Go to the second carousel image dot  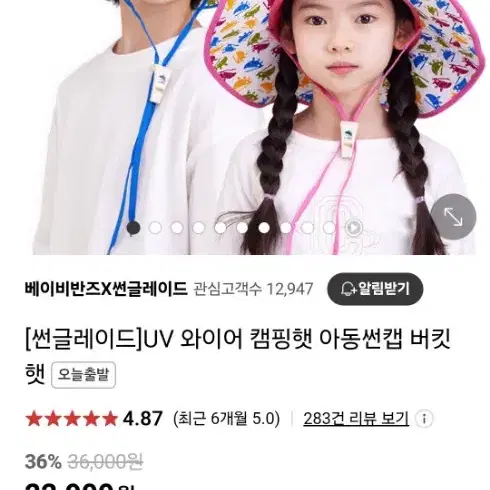[x=155, y=228]
